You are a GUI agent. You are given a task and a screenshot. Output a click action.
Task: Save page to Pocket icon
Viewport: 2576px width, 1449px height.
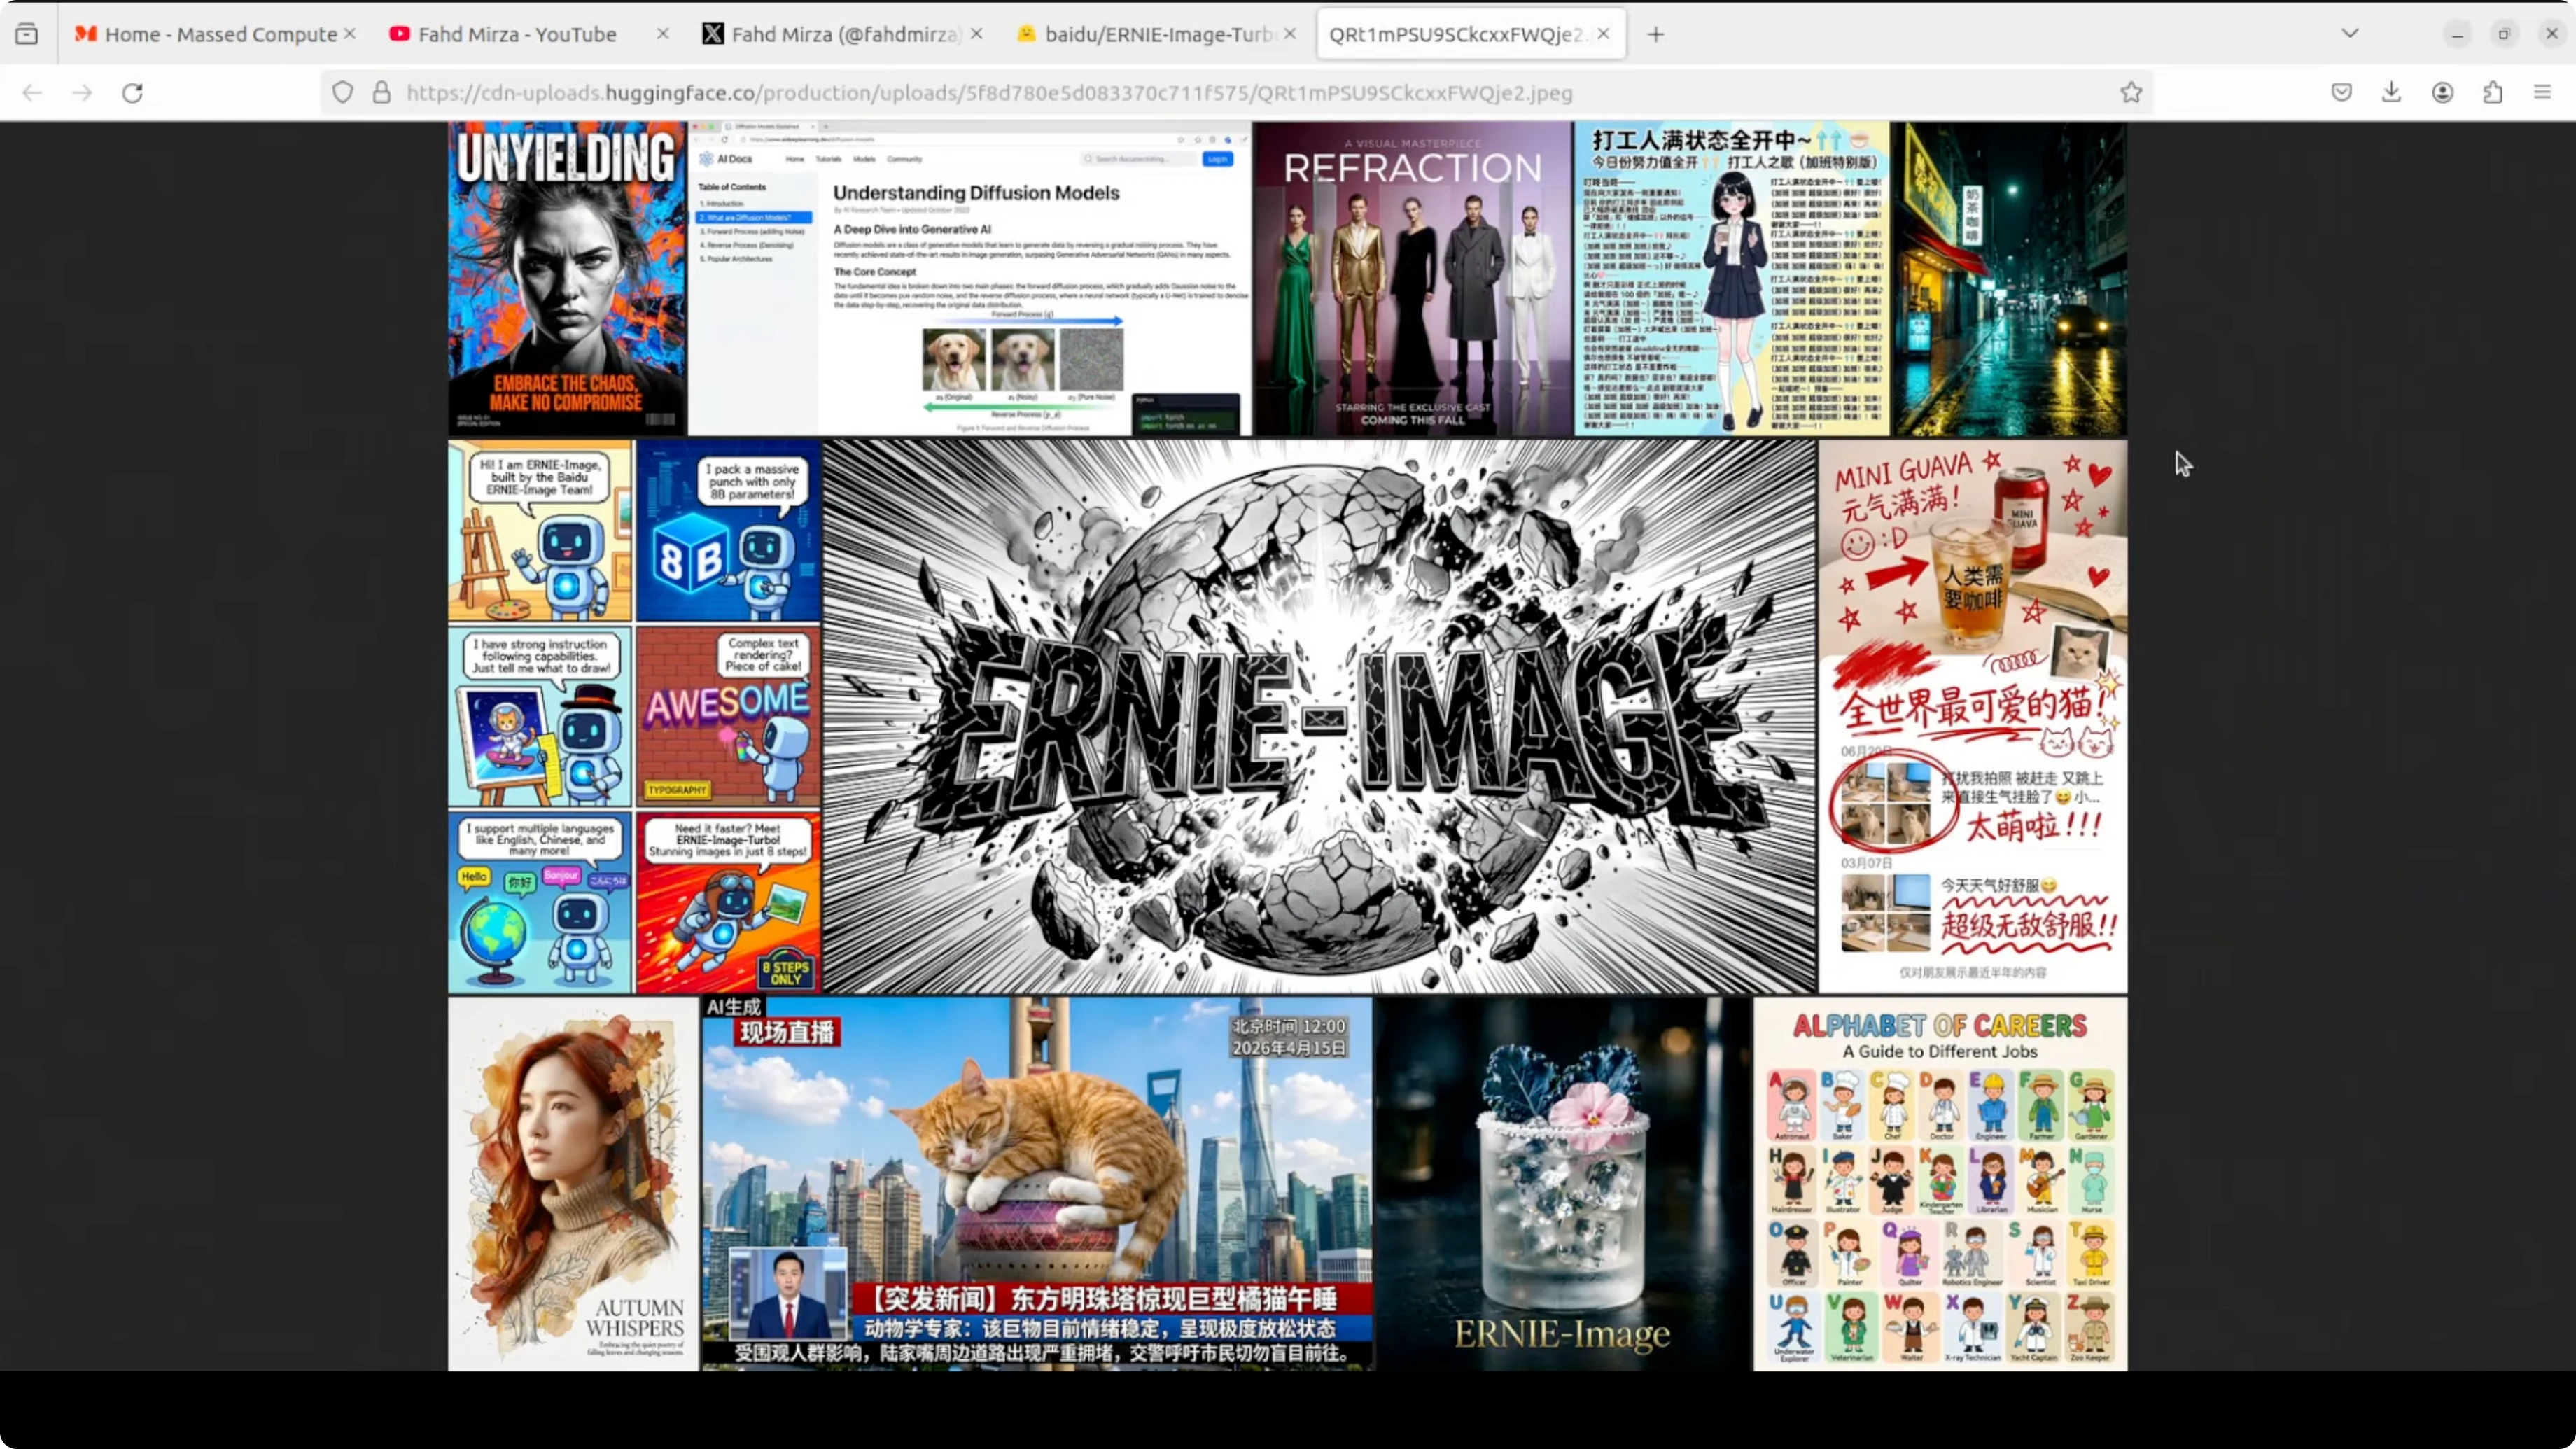pos(2341,93)
